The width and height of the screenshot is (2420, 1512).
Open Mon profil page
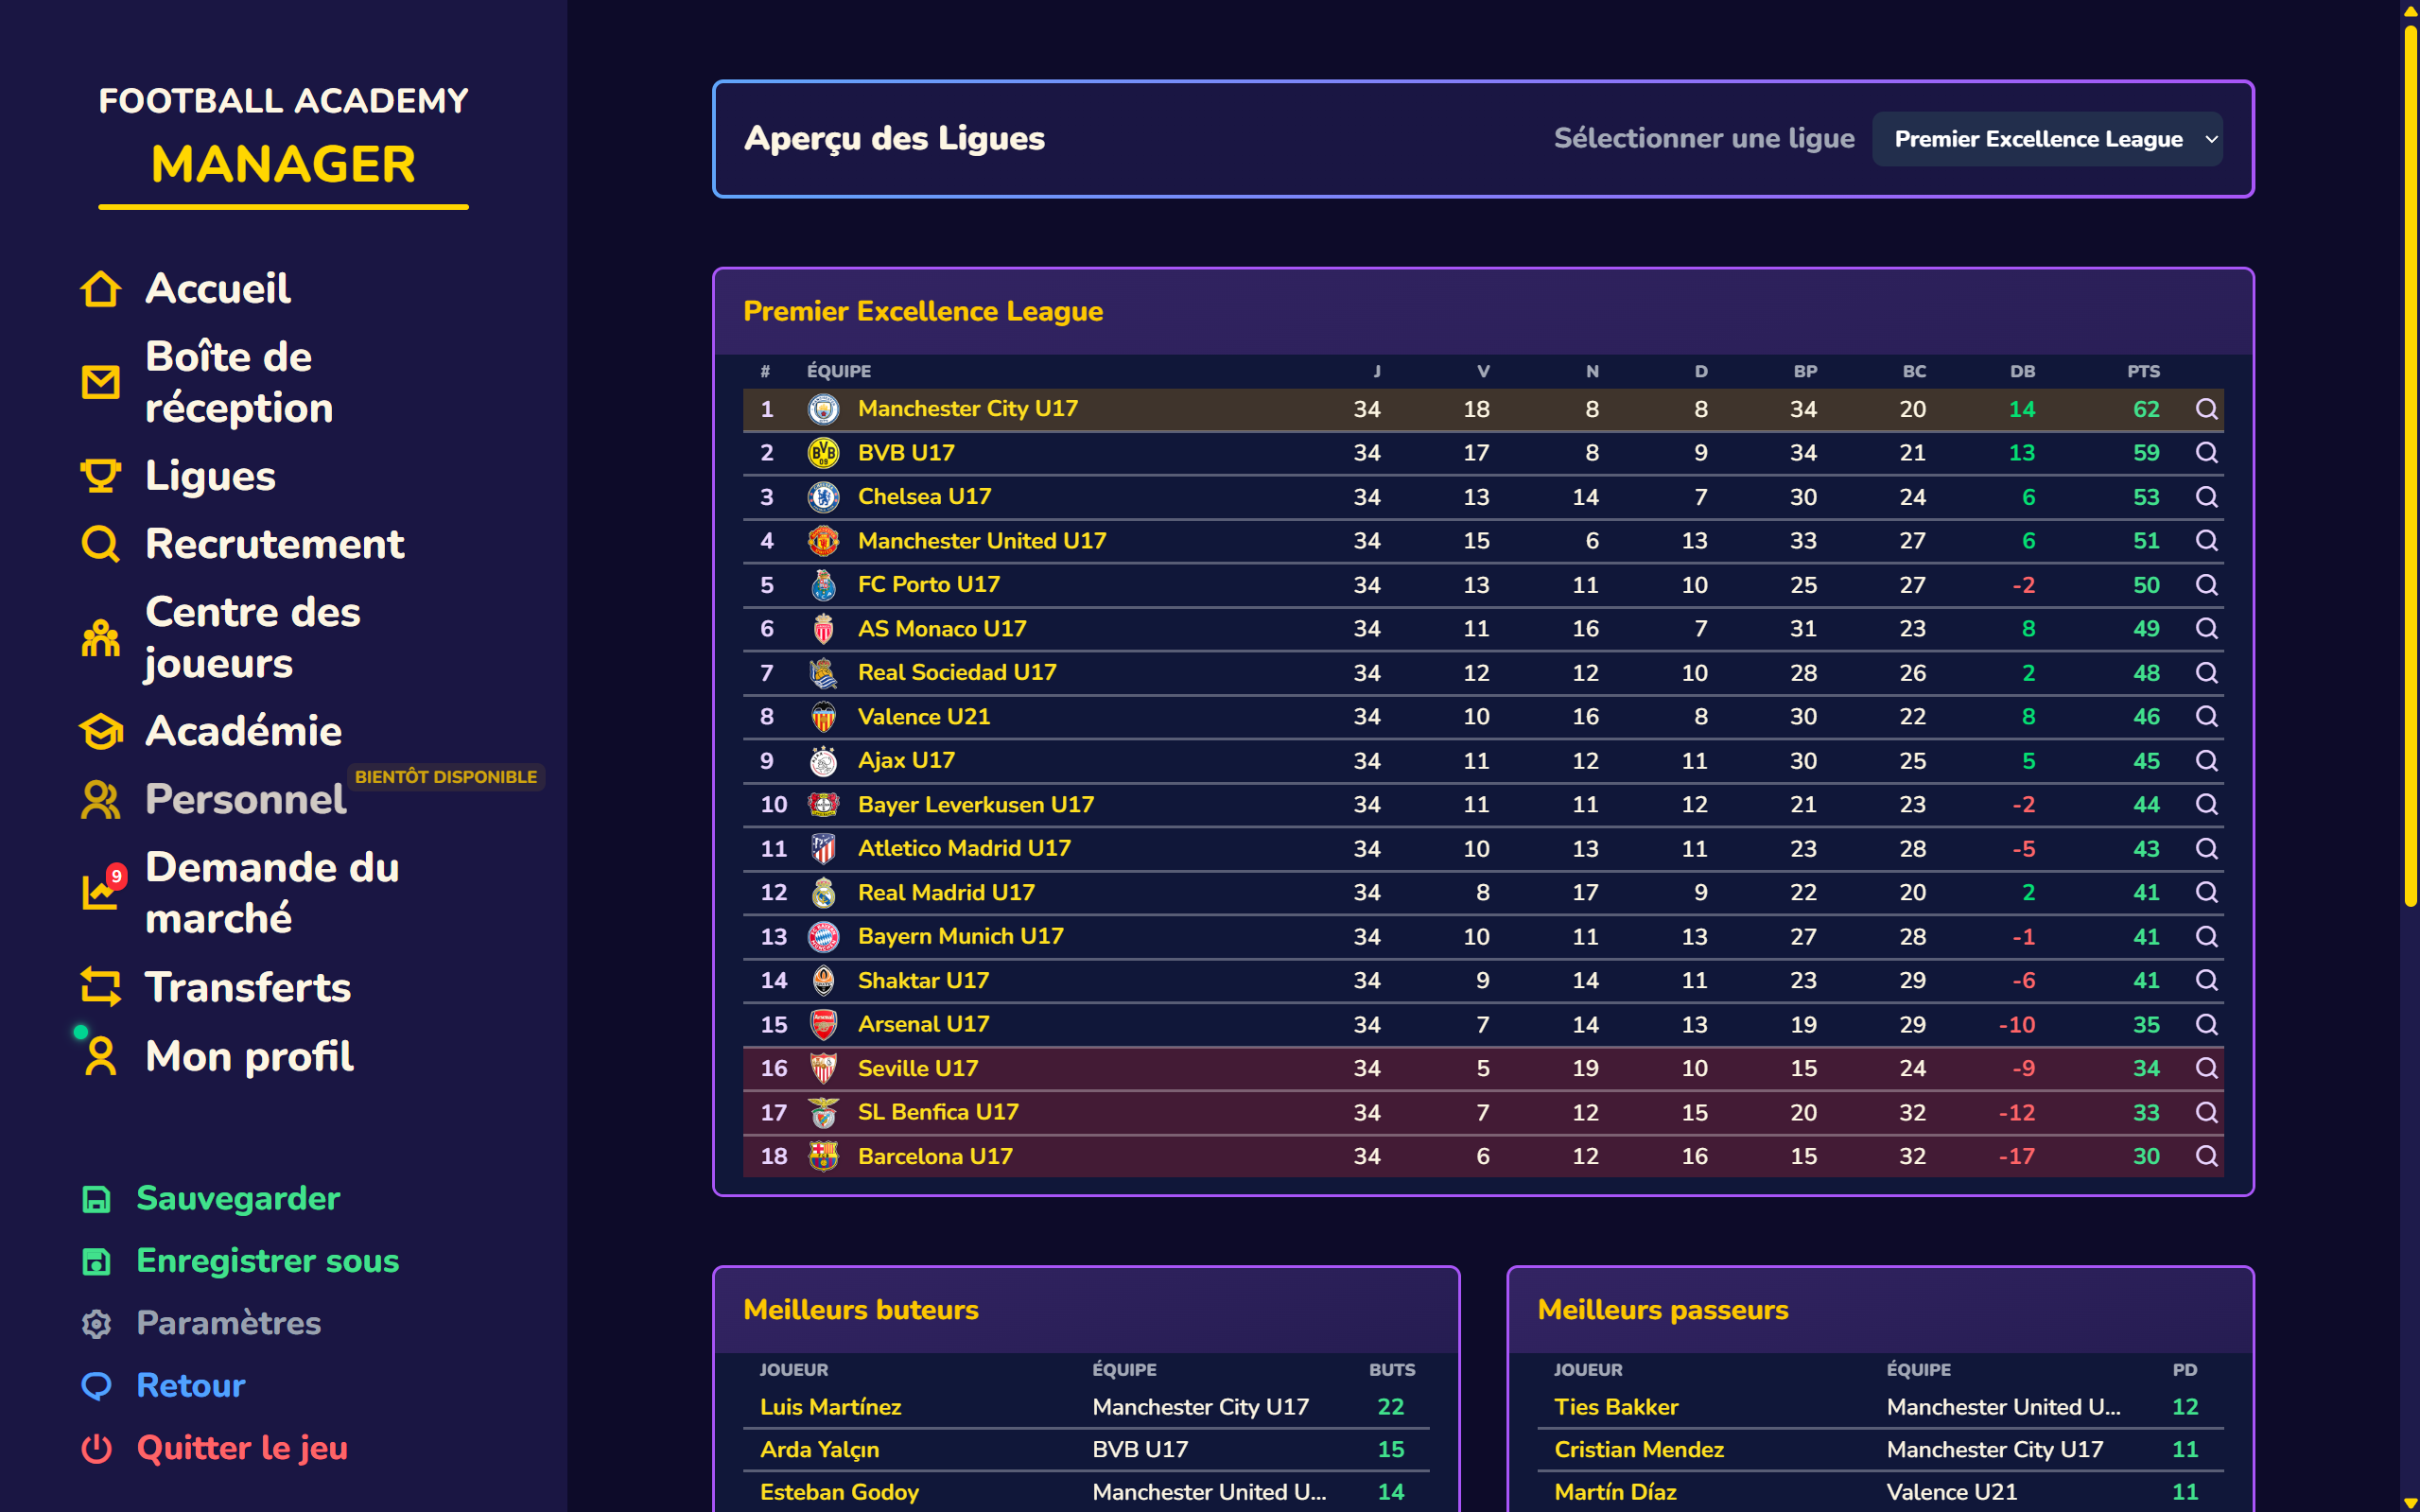click(249, 1056)
